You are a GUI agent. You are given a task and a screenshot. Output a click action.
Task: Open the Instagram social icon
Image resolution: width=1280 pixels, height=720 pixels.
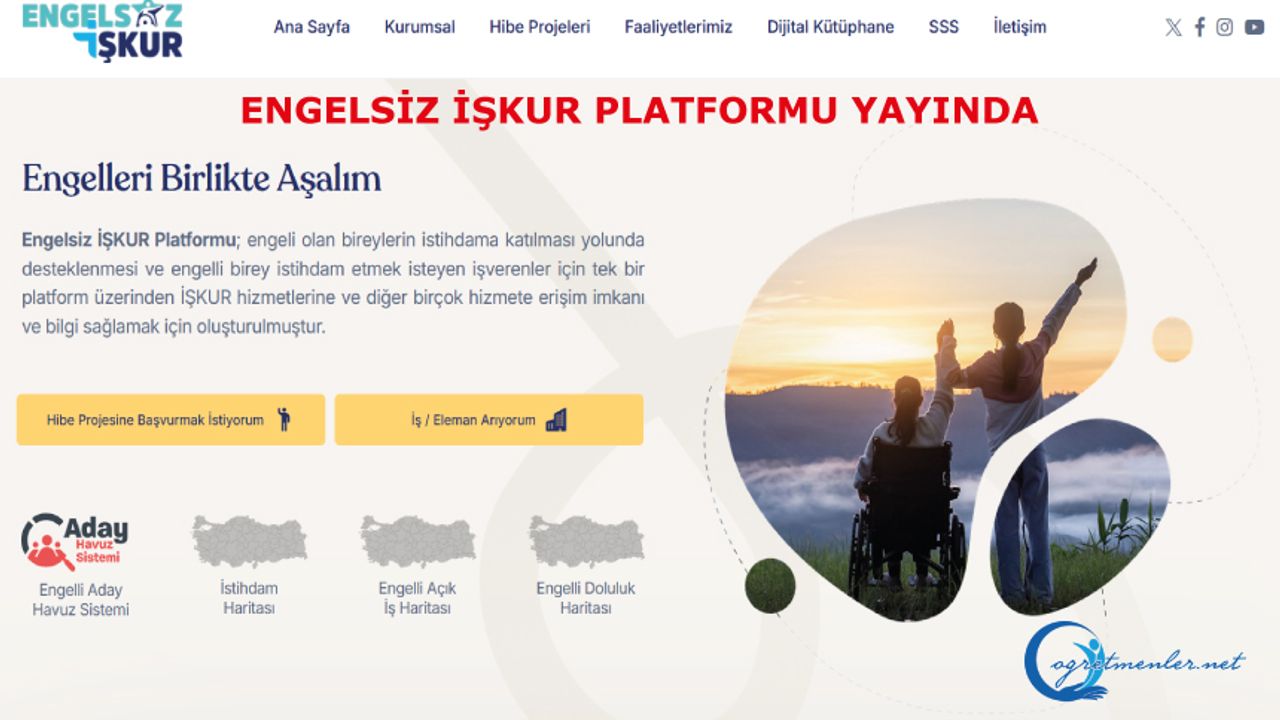click(x=1224, y=27)
